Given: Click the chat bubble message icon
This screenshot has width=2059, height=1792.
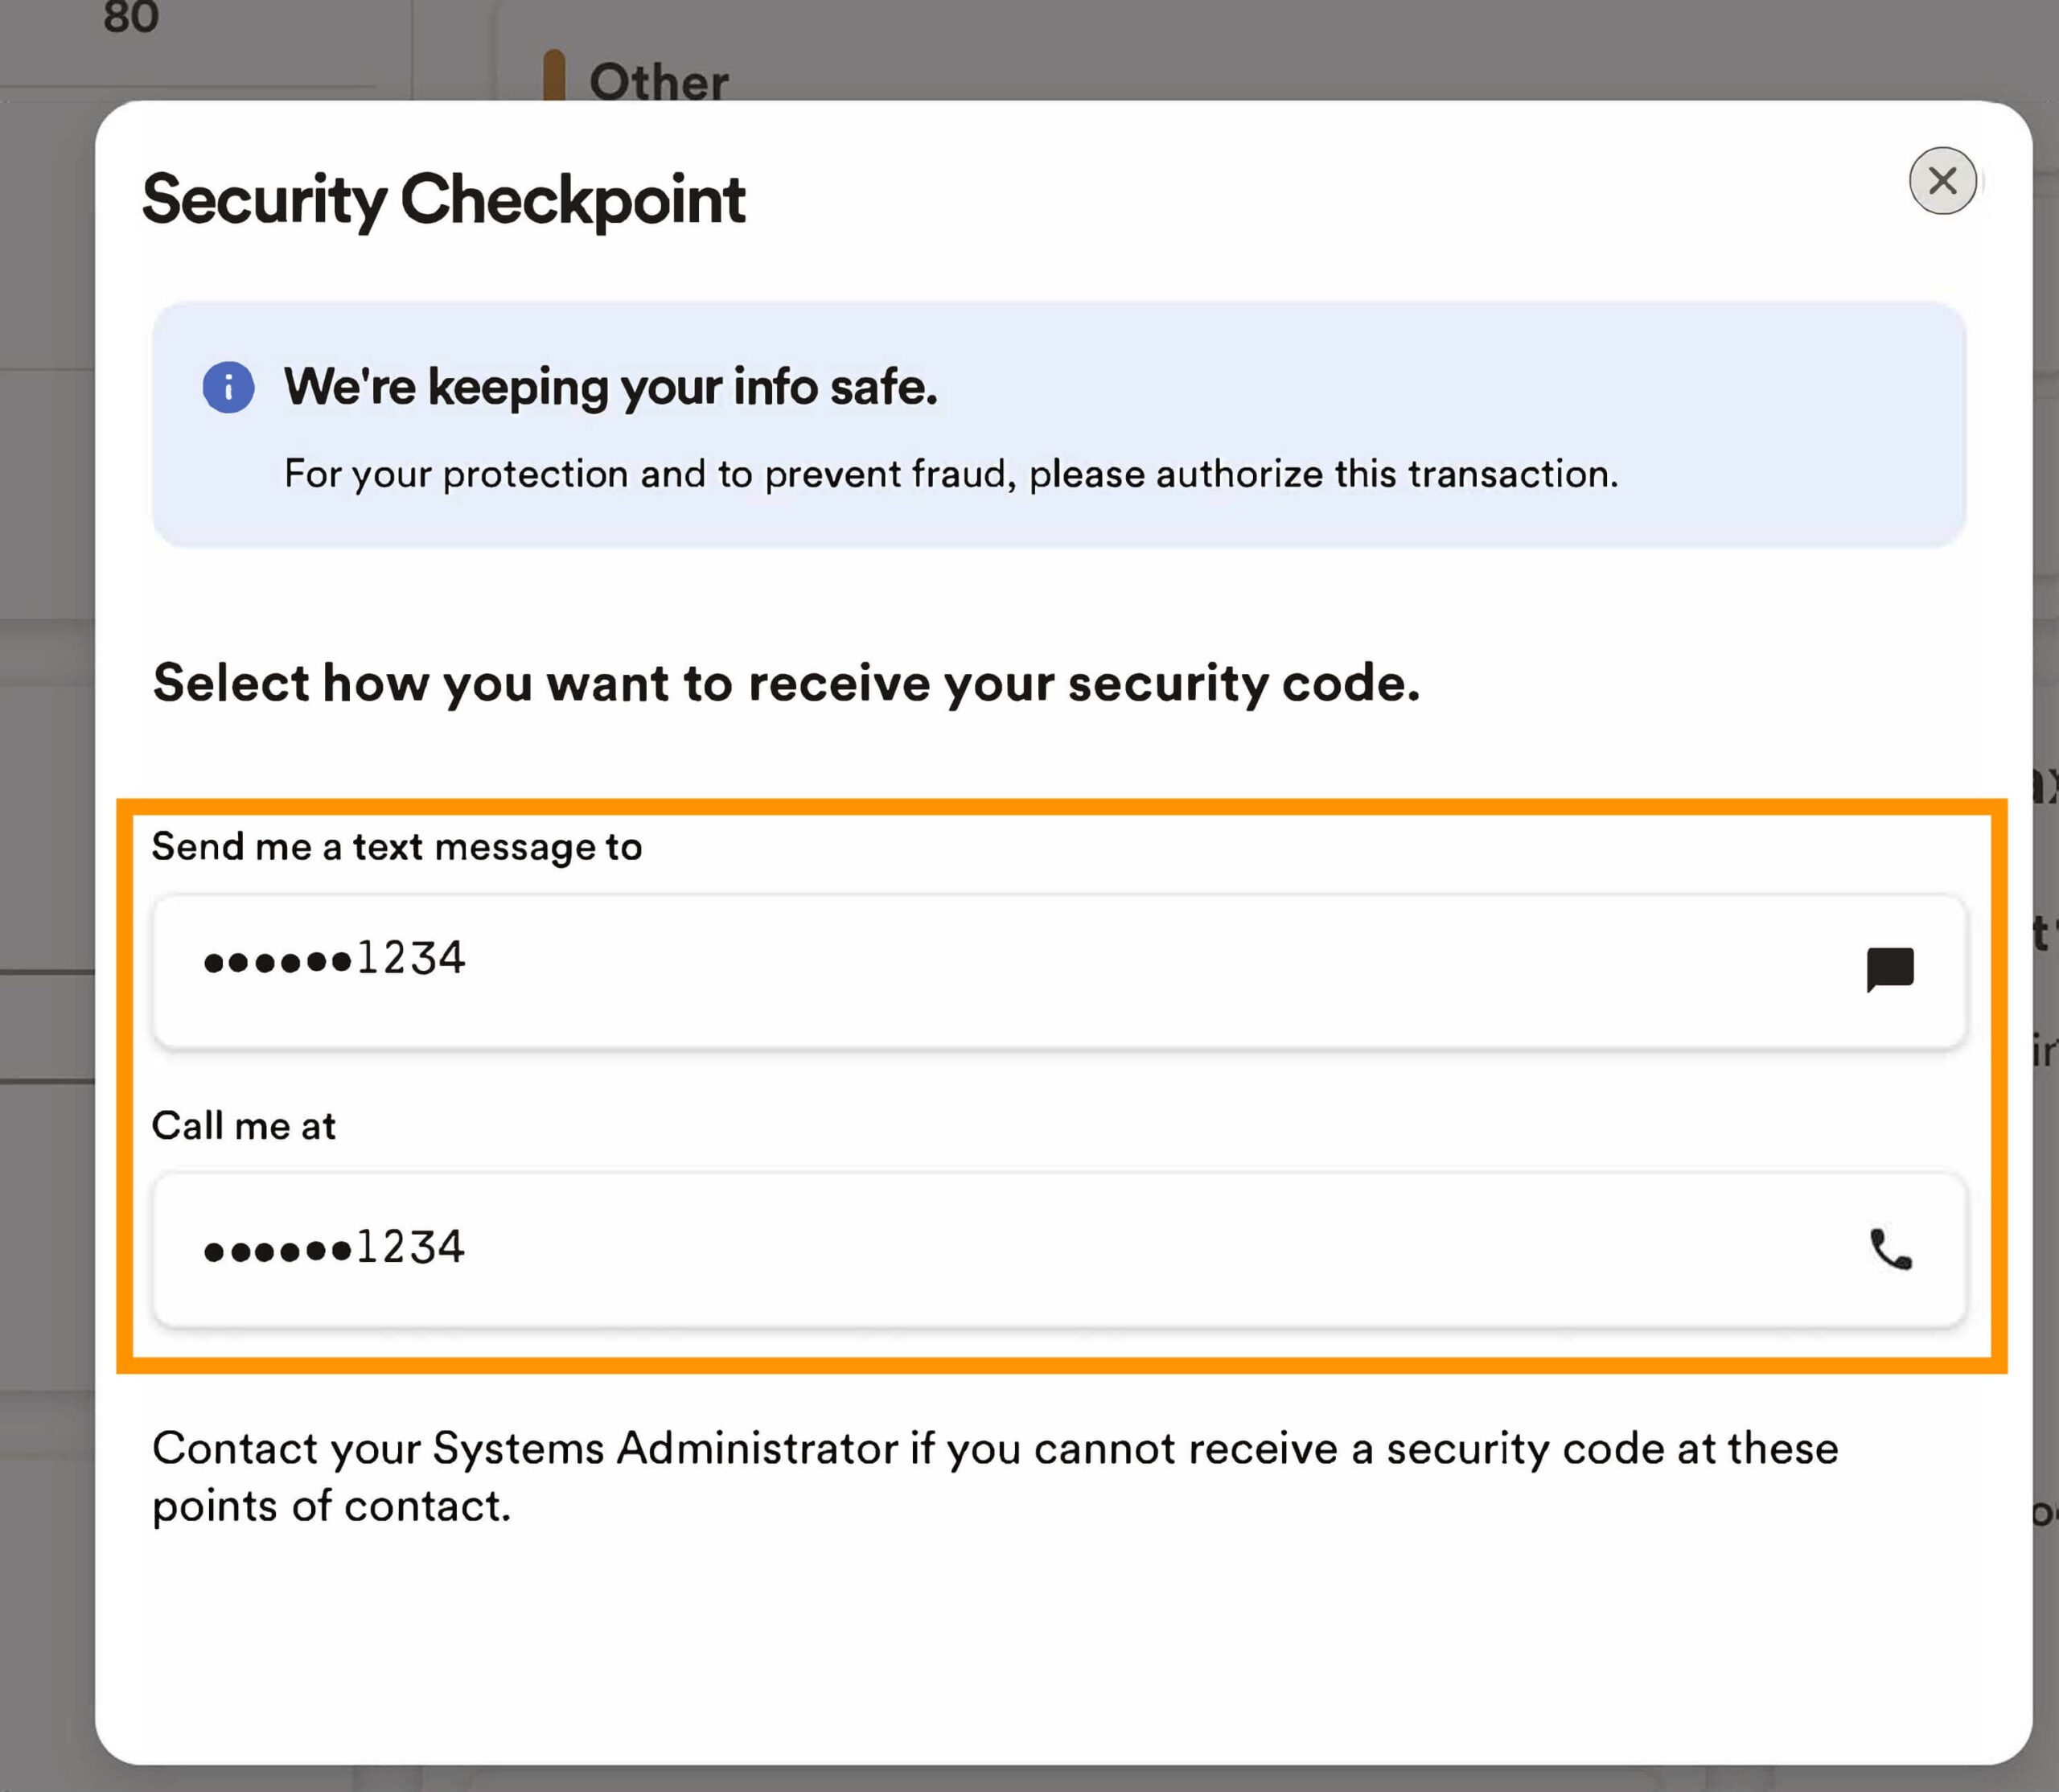Looking at the screenshot, I should pyautogui.click(x=1889, y=969).
